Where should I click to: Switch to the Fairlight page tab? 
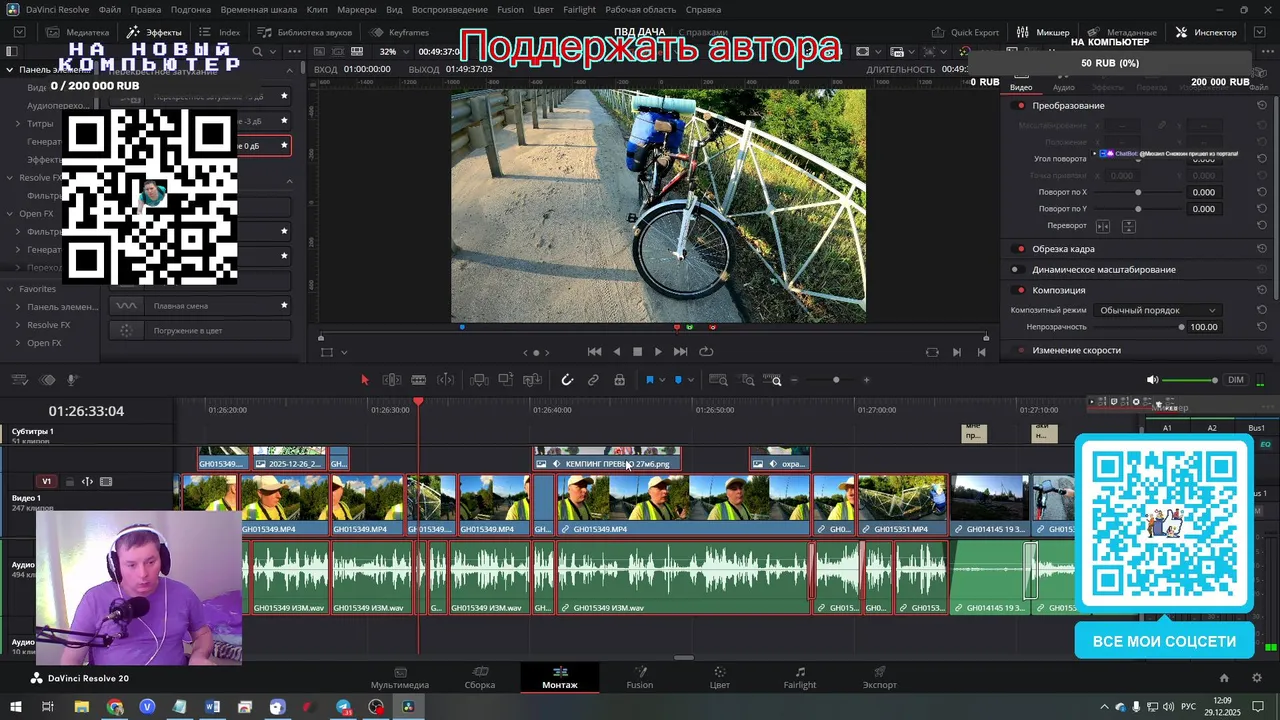click(800, 678)
